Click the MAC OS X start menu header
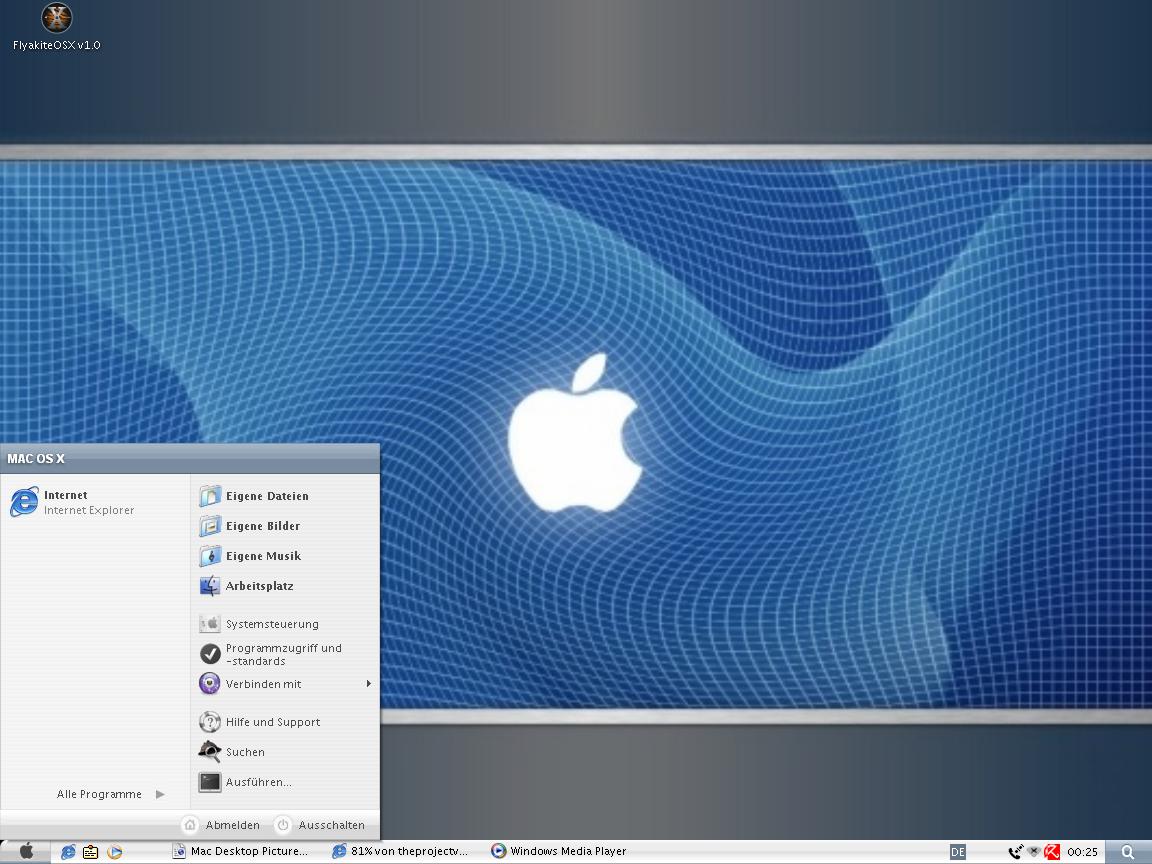Image resolution: width=1152 pixels, height=864 pixels. tap(190, 458)
